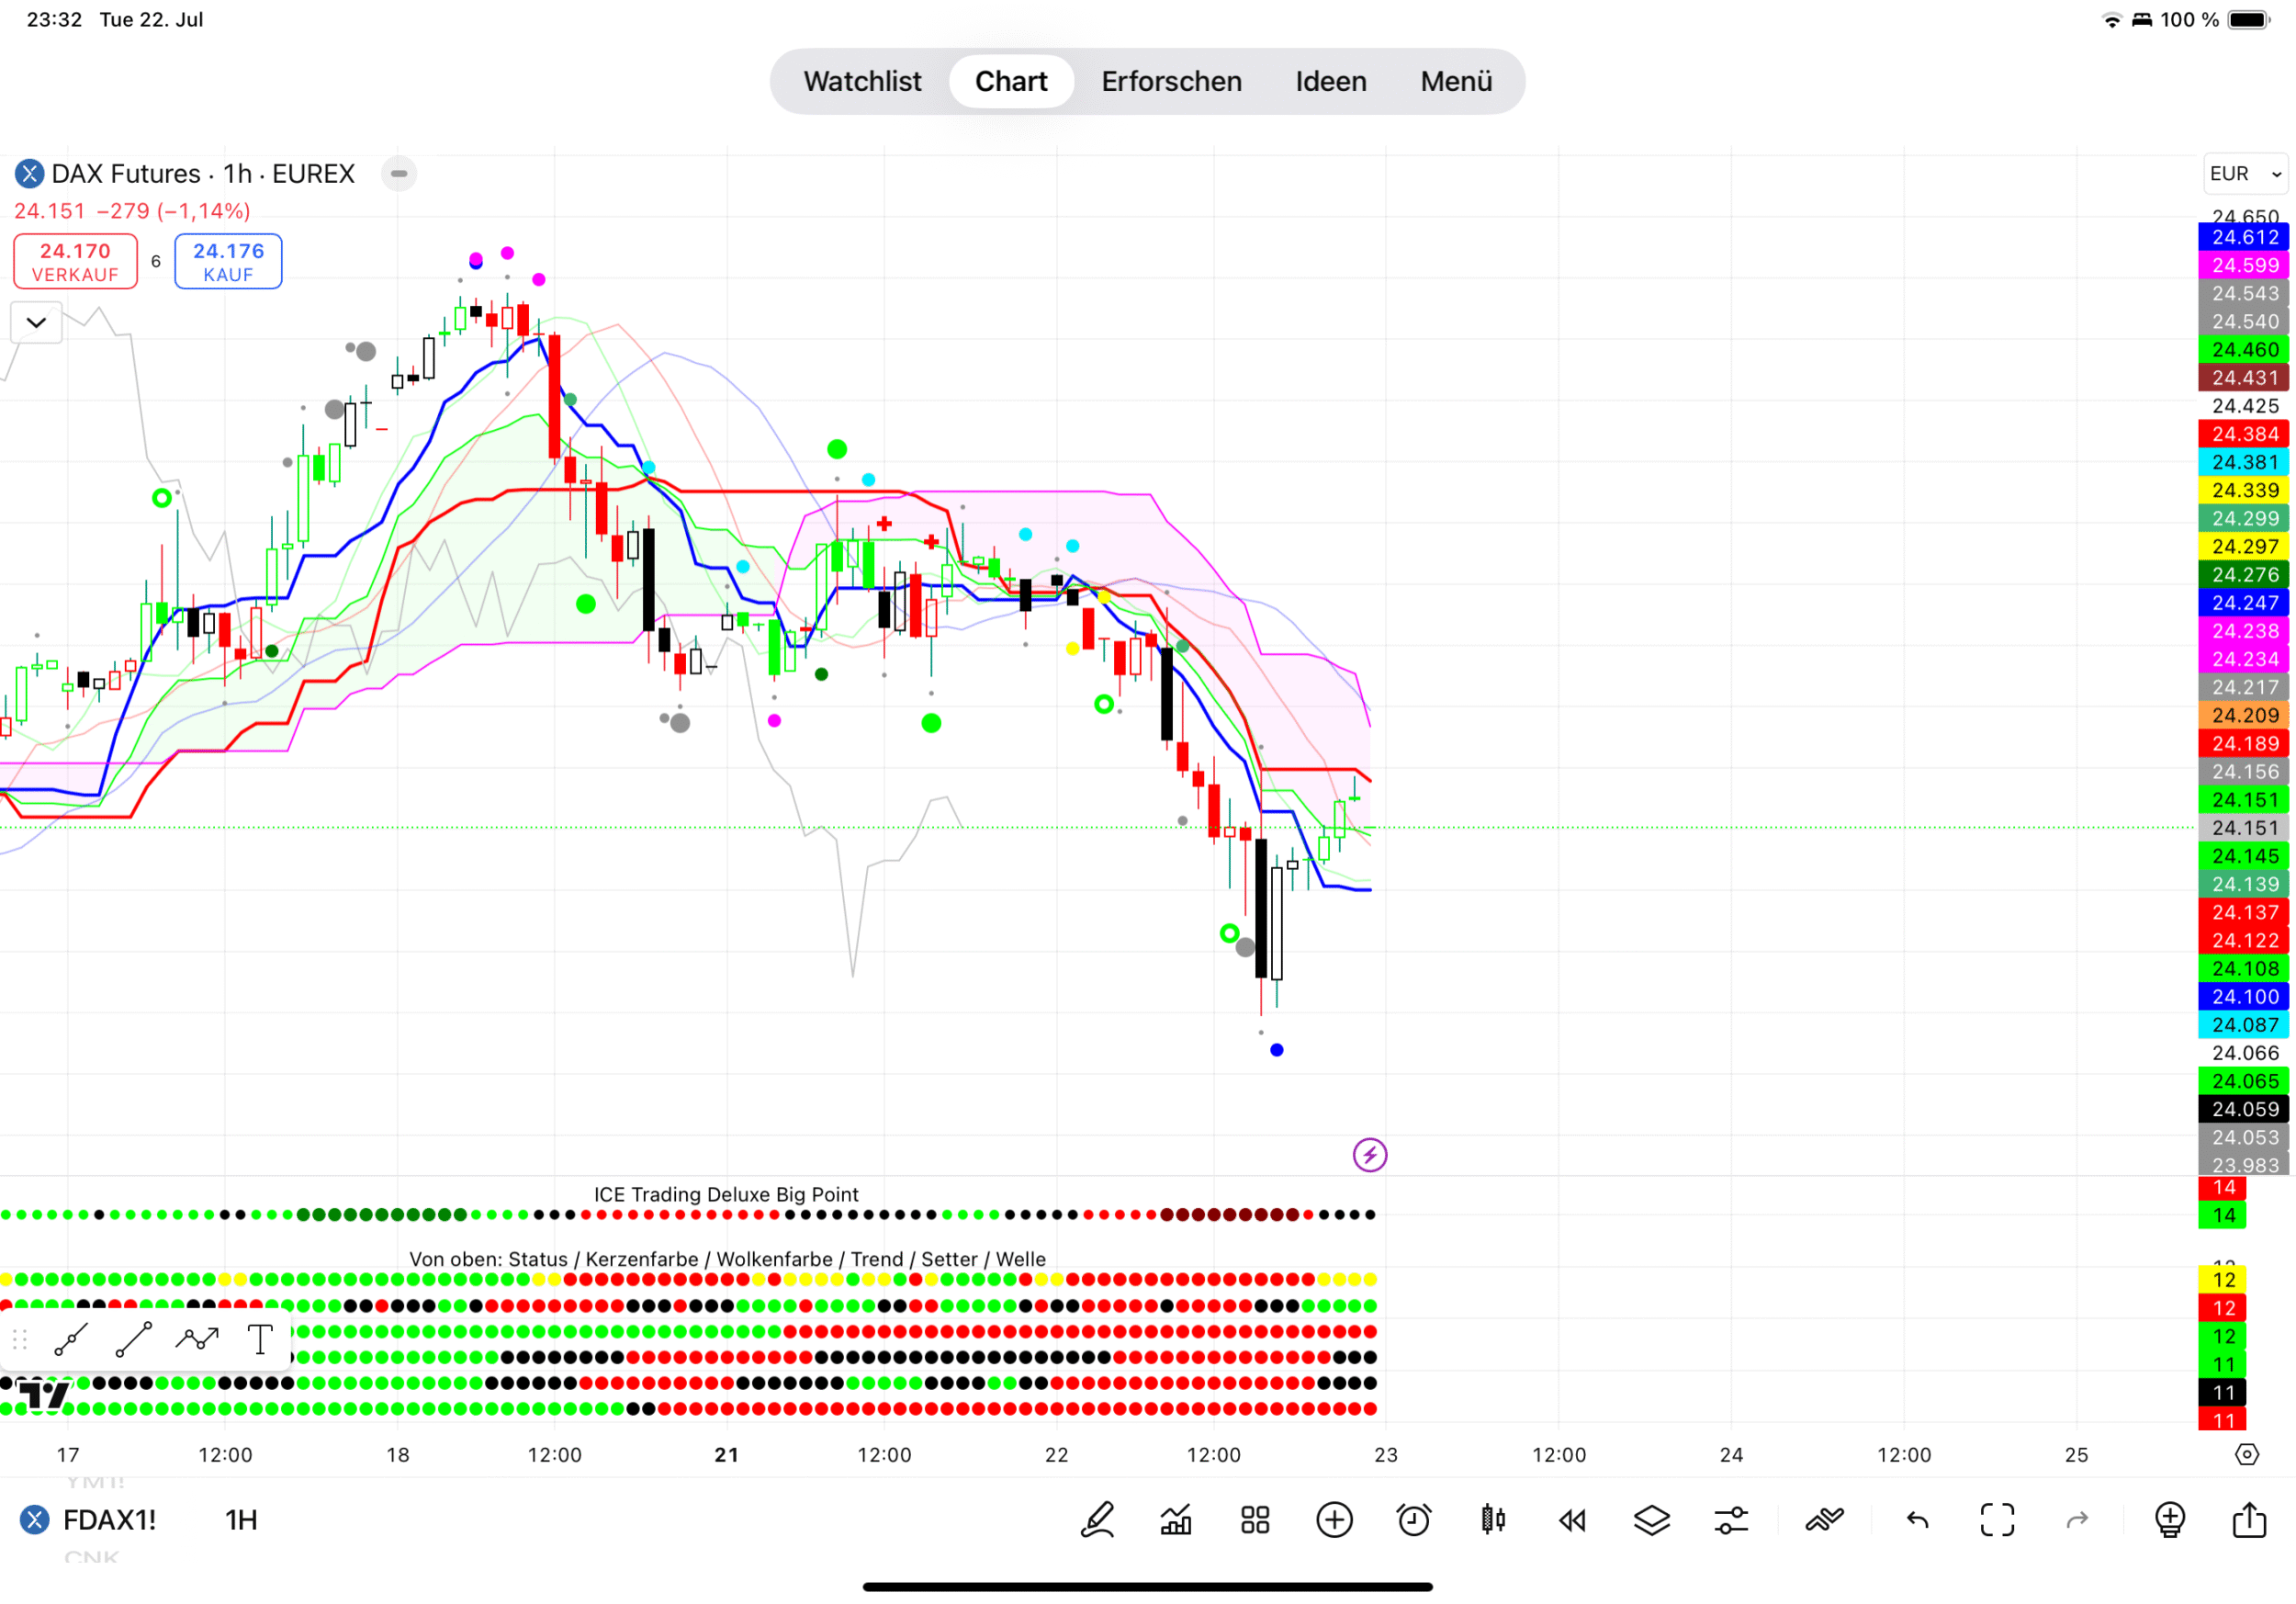Tap the share export icon

click(2249, 1521)
